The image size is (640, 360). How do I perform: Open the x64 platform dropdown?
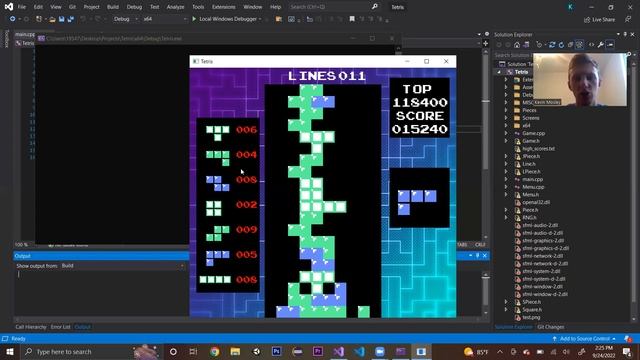(x=164, y=19)
